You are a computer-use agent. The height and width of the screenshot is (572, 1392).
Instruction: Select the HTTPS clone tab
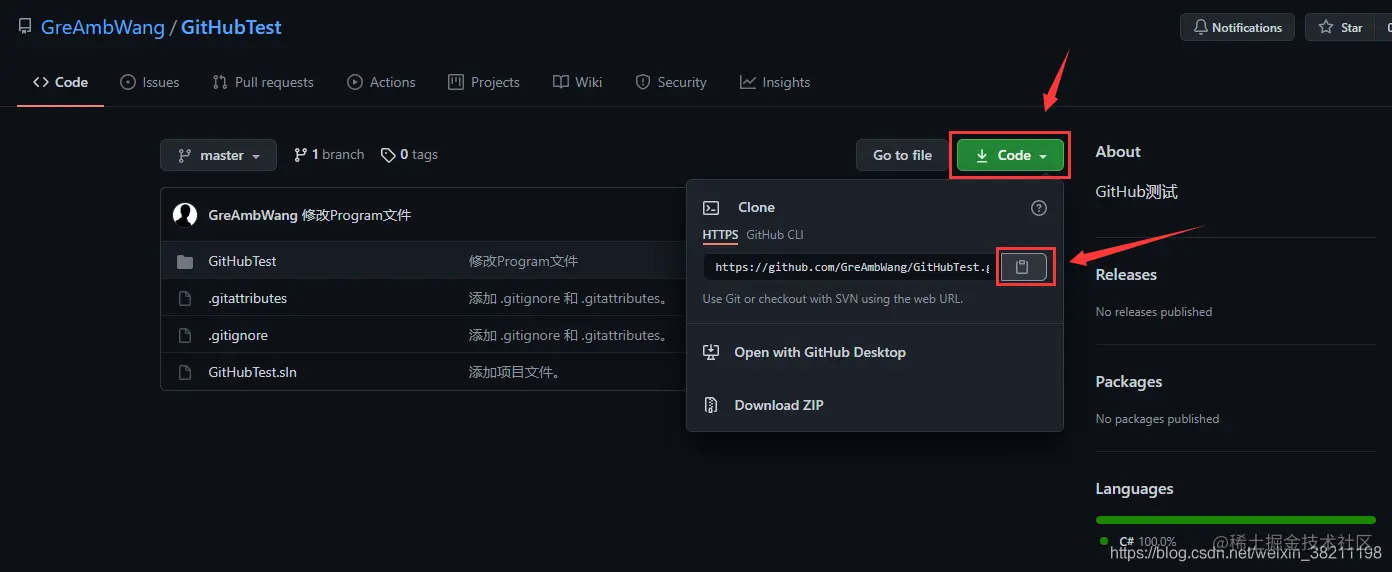(x=720, y=235)
